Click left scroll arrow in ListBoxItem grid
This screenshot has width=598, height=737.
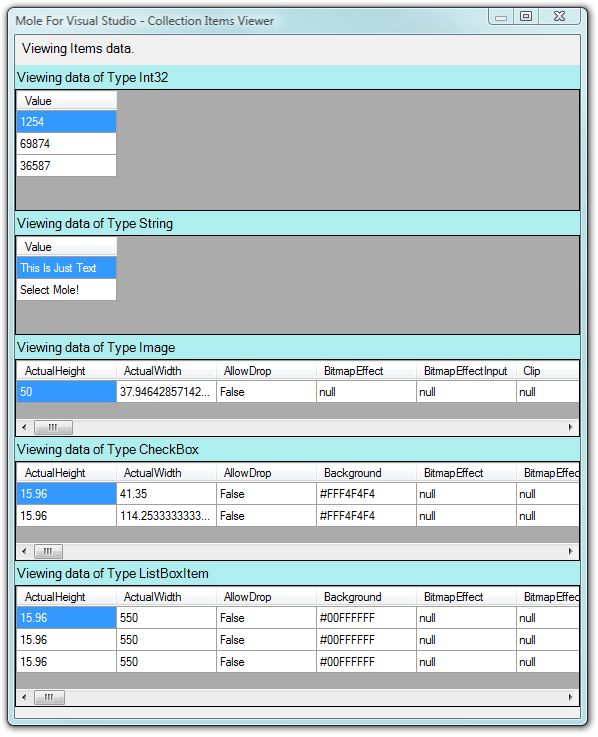(x=24, y=697)
